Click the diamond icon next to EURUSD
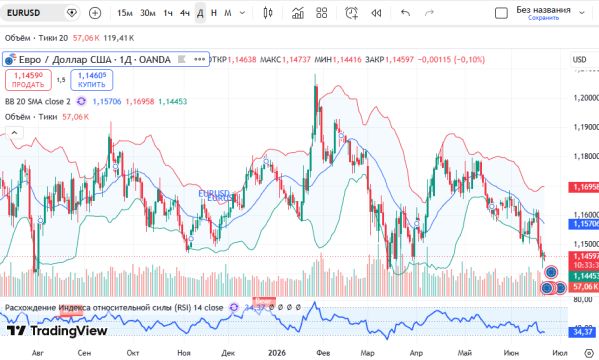The image size is (599, 360). click(71, 13)
